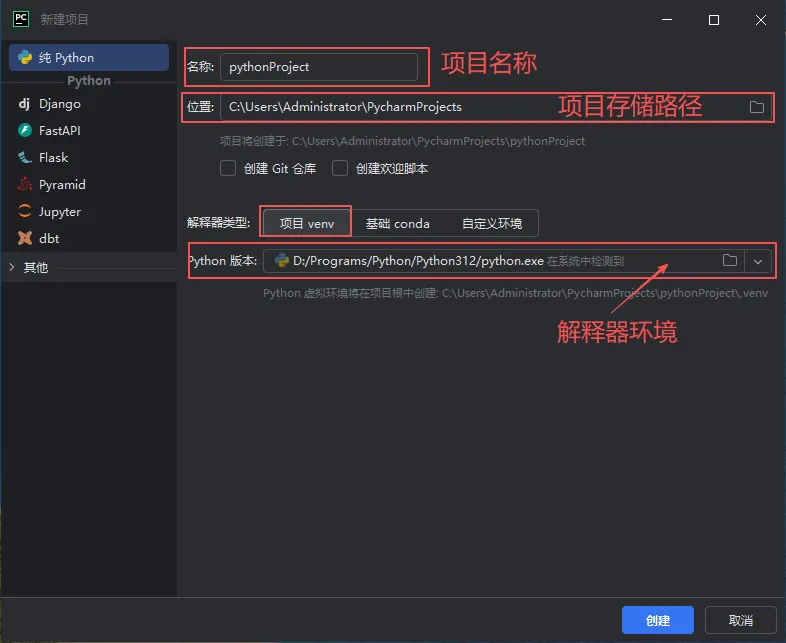Click the PyCharm logo in the title bar
The width and height of the screenshot is (786, 643).
click(x=21, y=19)
